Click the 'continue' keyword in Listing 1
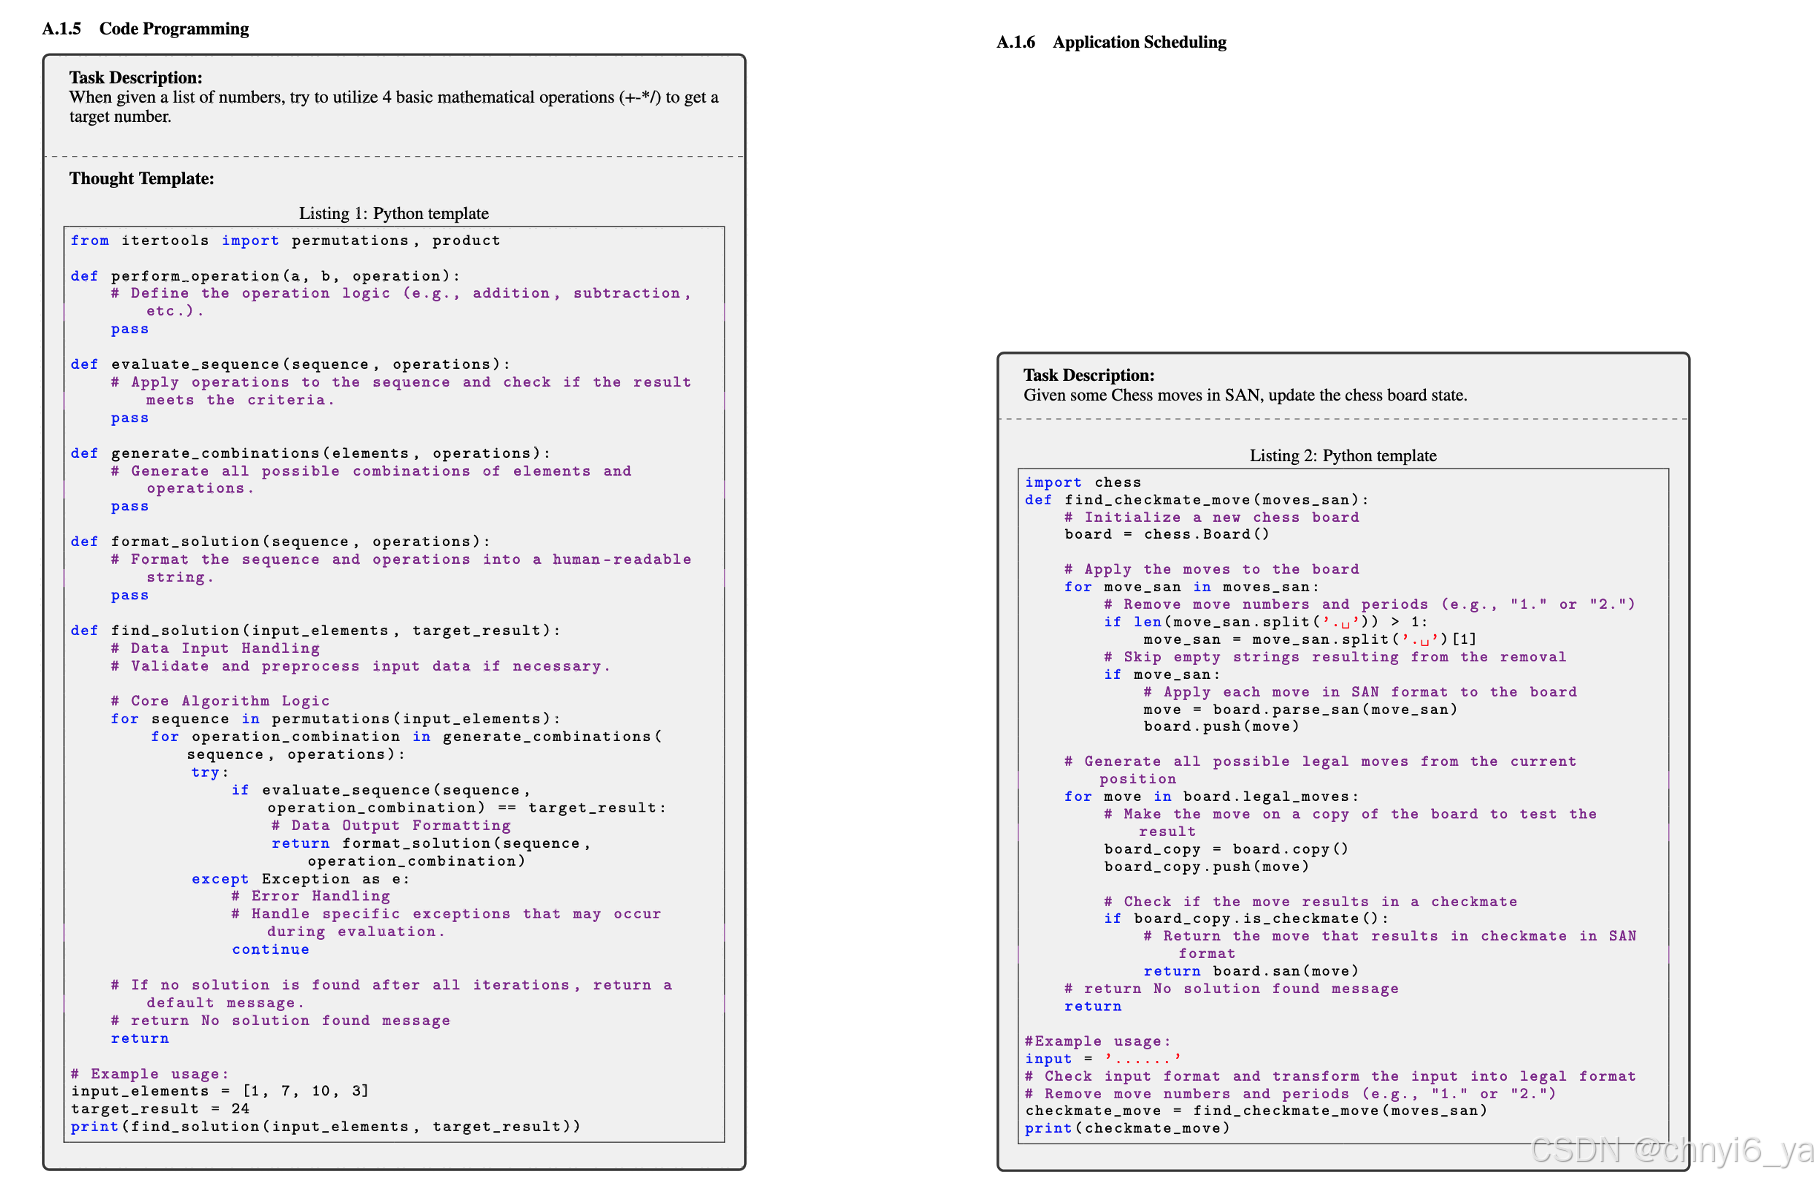The width and height of the screenshot is (1818, 1182). pyautogui.click(x=271, y=949)
